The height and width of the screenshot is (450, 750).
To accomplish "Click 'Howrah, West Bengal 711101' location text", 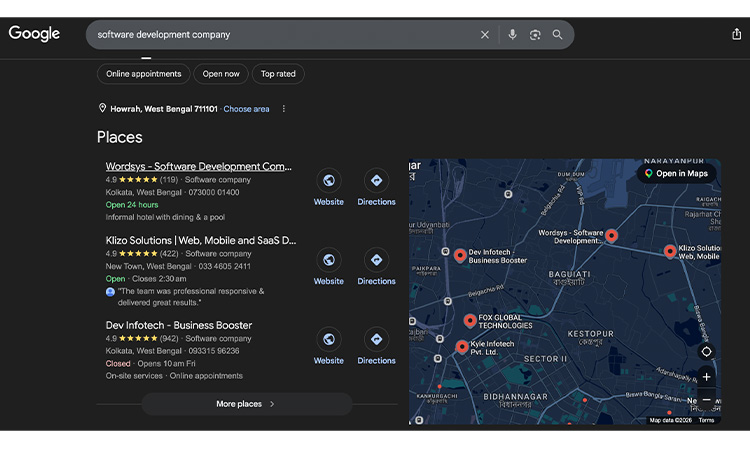I will pos(164,109).
